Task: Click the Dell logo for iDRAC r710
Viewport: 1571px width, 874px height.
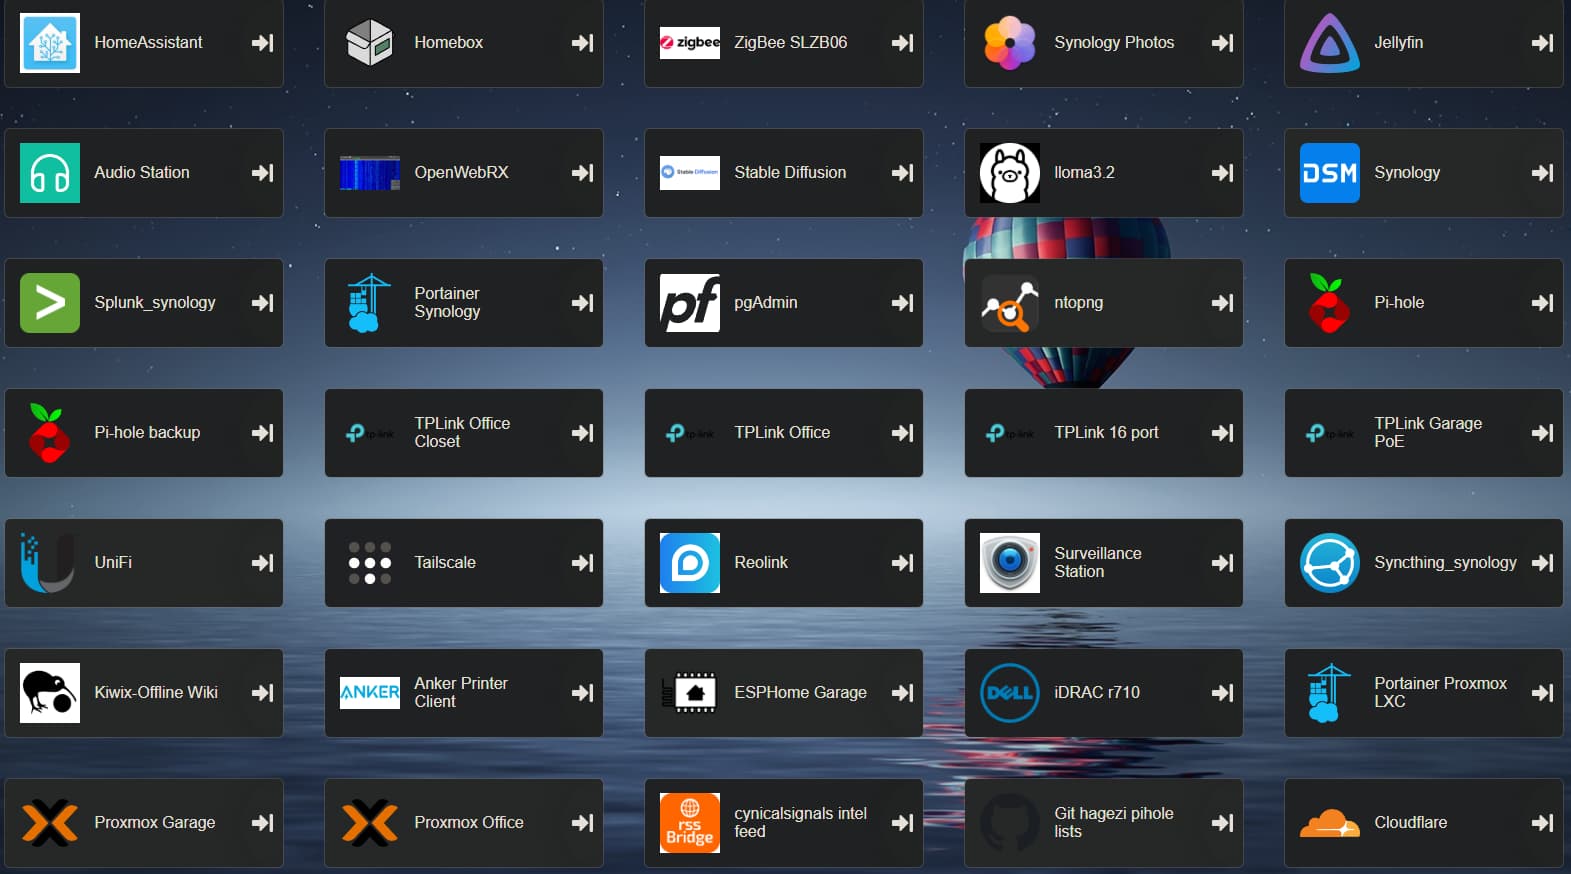Action: tap(1009, 693)
